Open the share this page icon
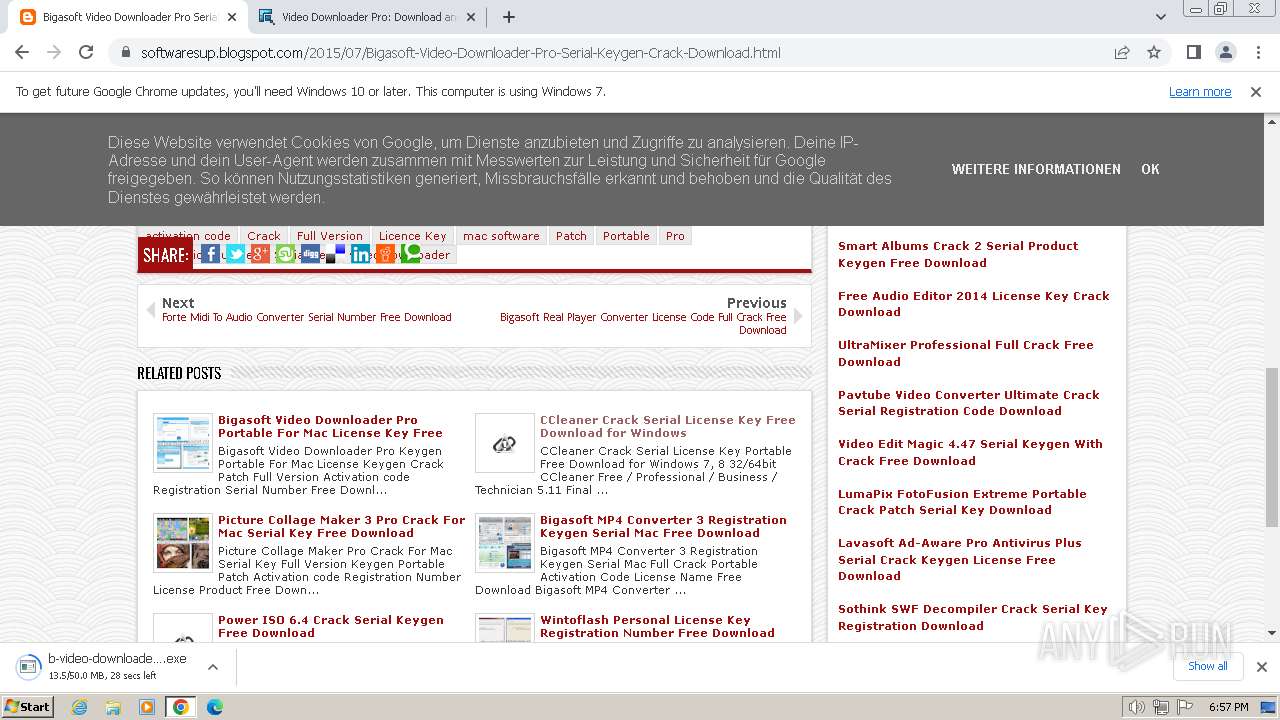Viewport: 1280px width, 720px height. [1122, 52]
